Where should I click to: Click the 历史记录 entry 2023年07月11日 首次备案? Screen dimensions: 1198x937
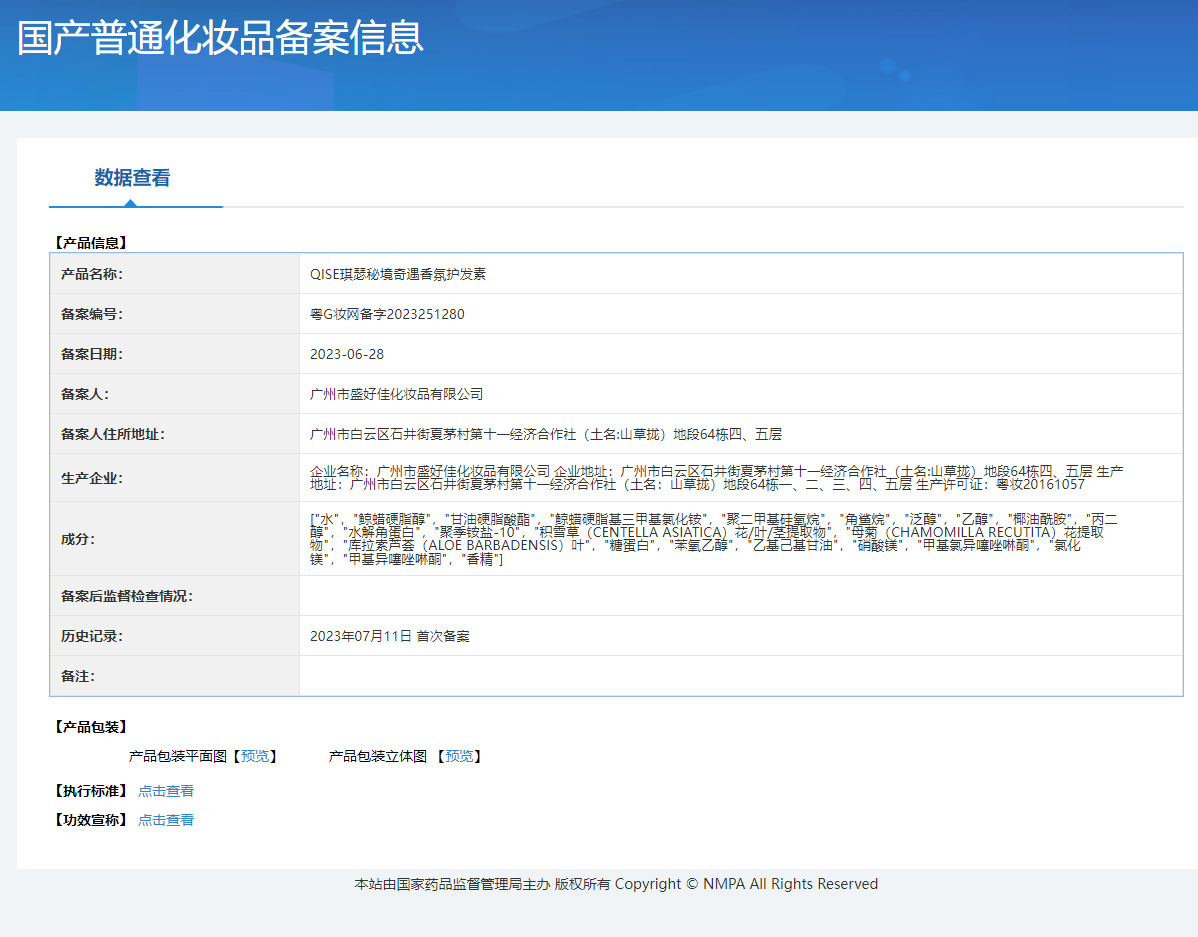point(389,636)
